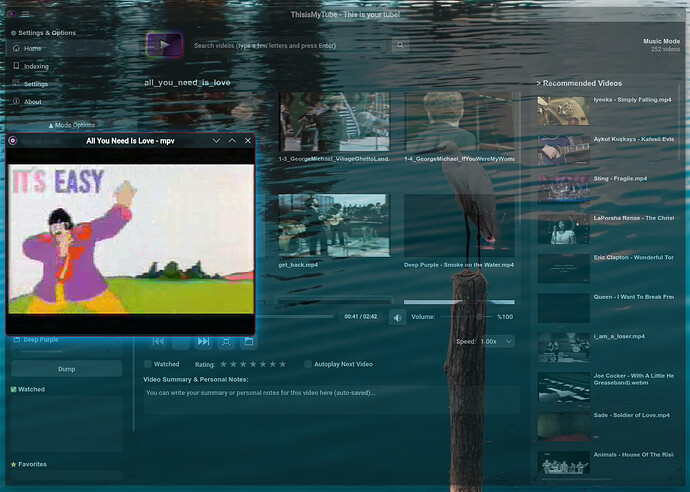Click the Settings & Options gear icon

[13, 33]
